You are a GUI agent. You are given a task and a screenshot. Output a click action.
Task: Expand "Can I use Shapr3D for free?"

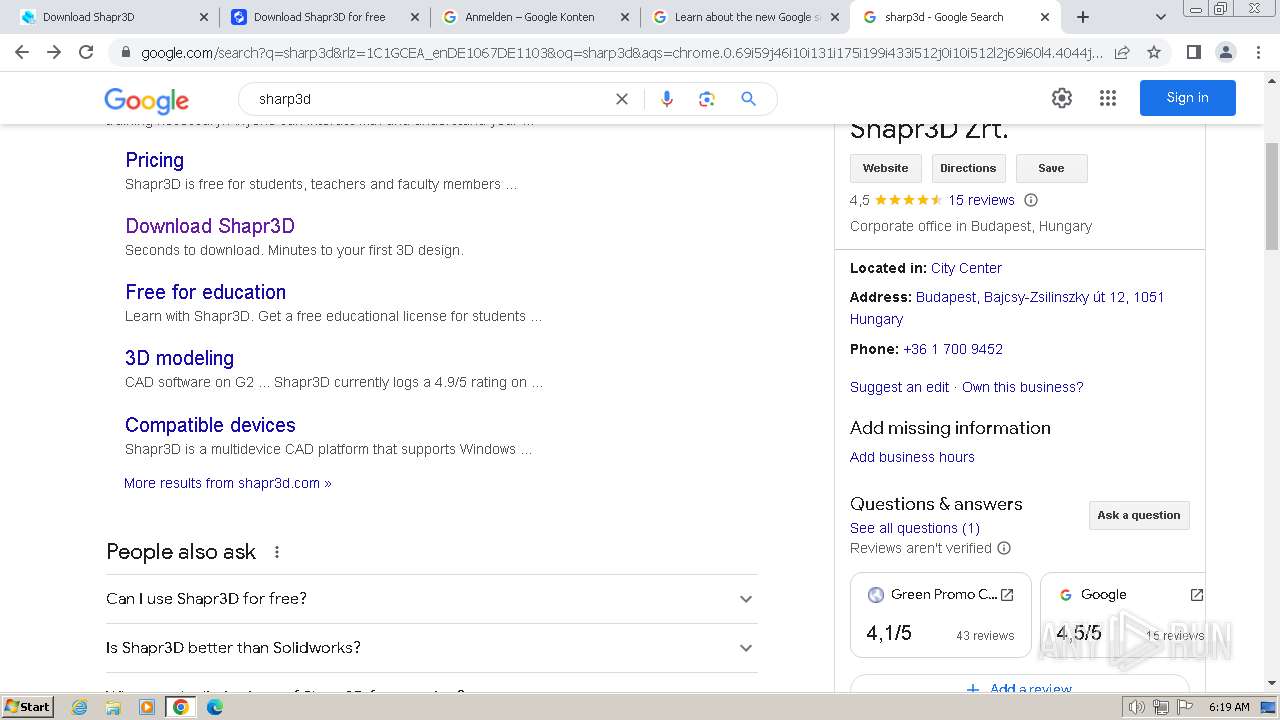(431, 599)
